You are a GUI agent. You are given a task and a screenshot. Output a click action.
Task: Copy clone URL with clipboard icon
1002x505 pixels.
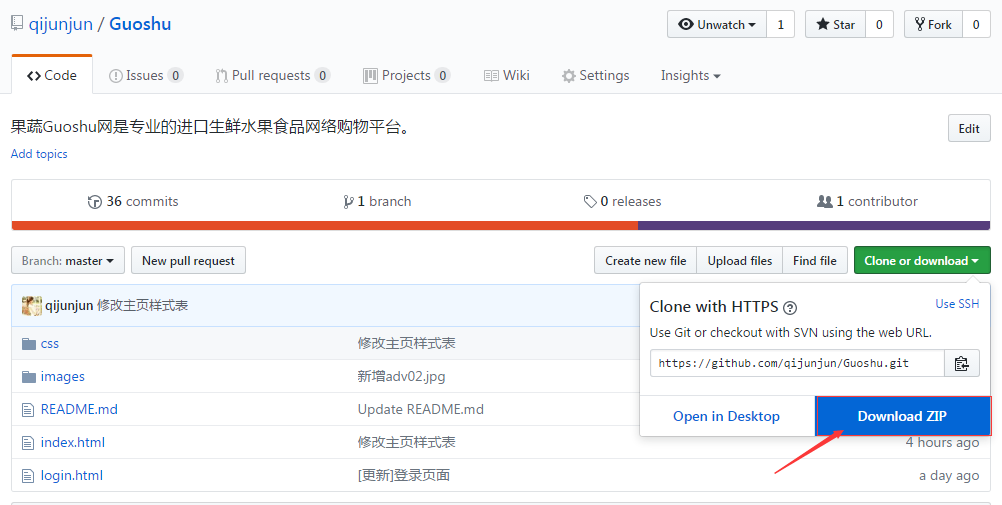(962, 363)
